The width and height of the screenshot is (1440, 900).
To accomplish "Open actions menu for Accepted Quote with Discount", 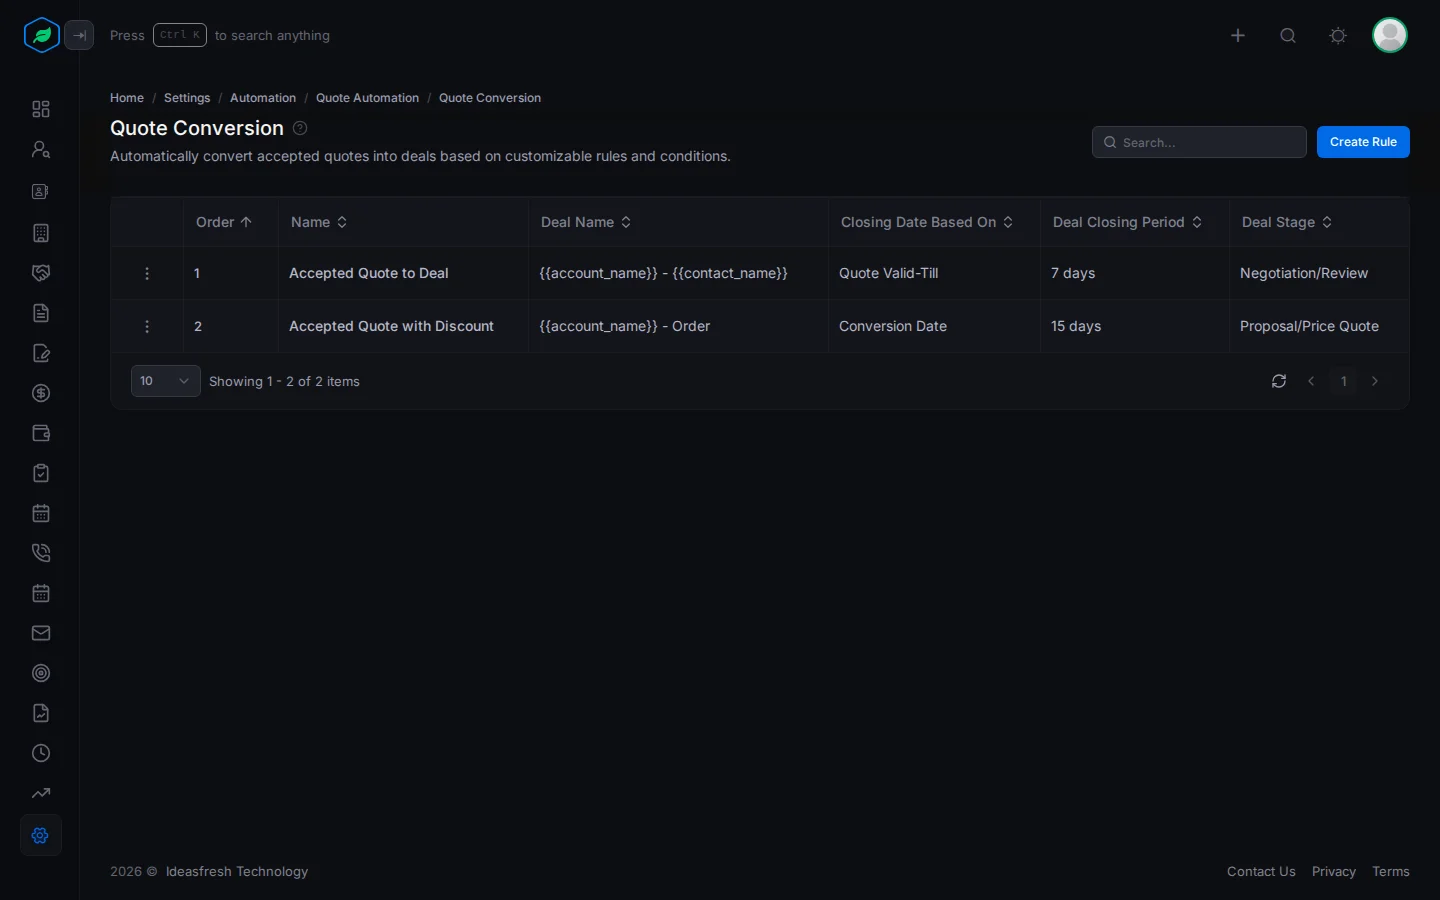I will coord(147,327).
